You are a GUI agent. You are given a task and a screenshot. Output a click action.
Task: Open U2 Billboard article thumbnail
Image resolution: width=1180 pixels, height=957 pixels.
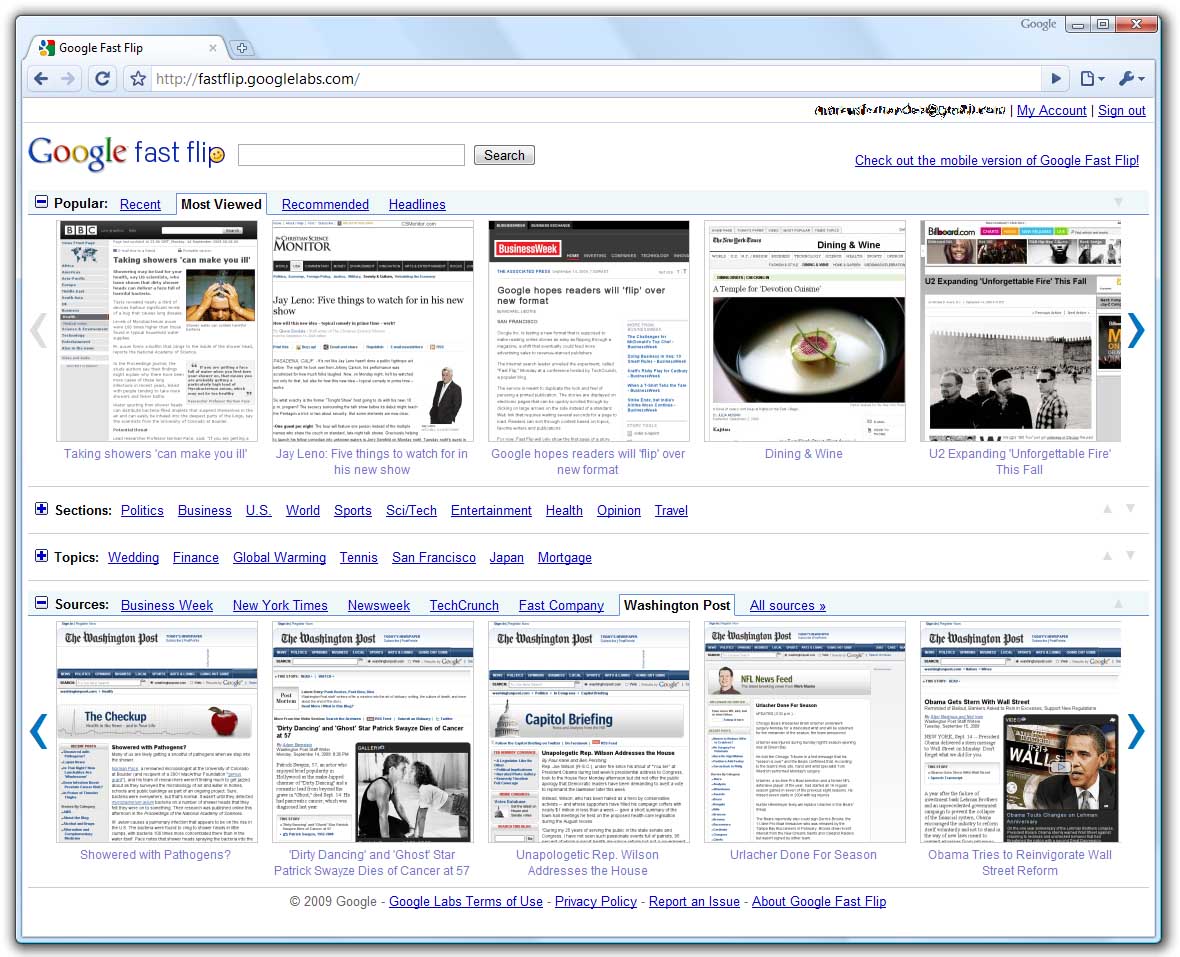point(1020,331)
